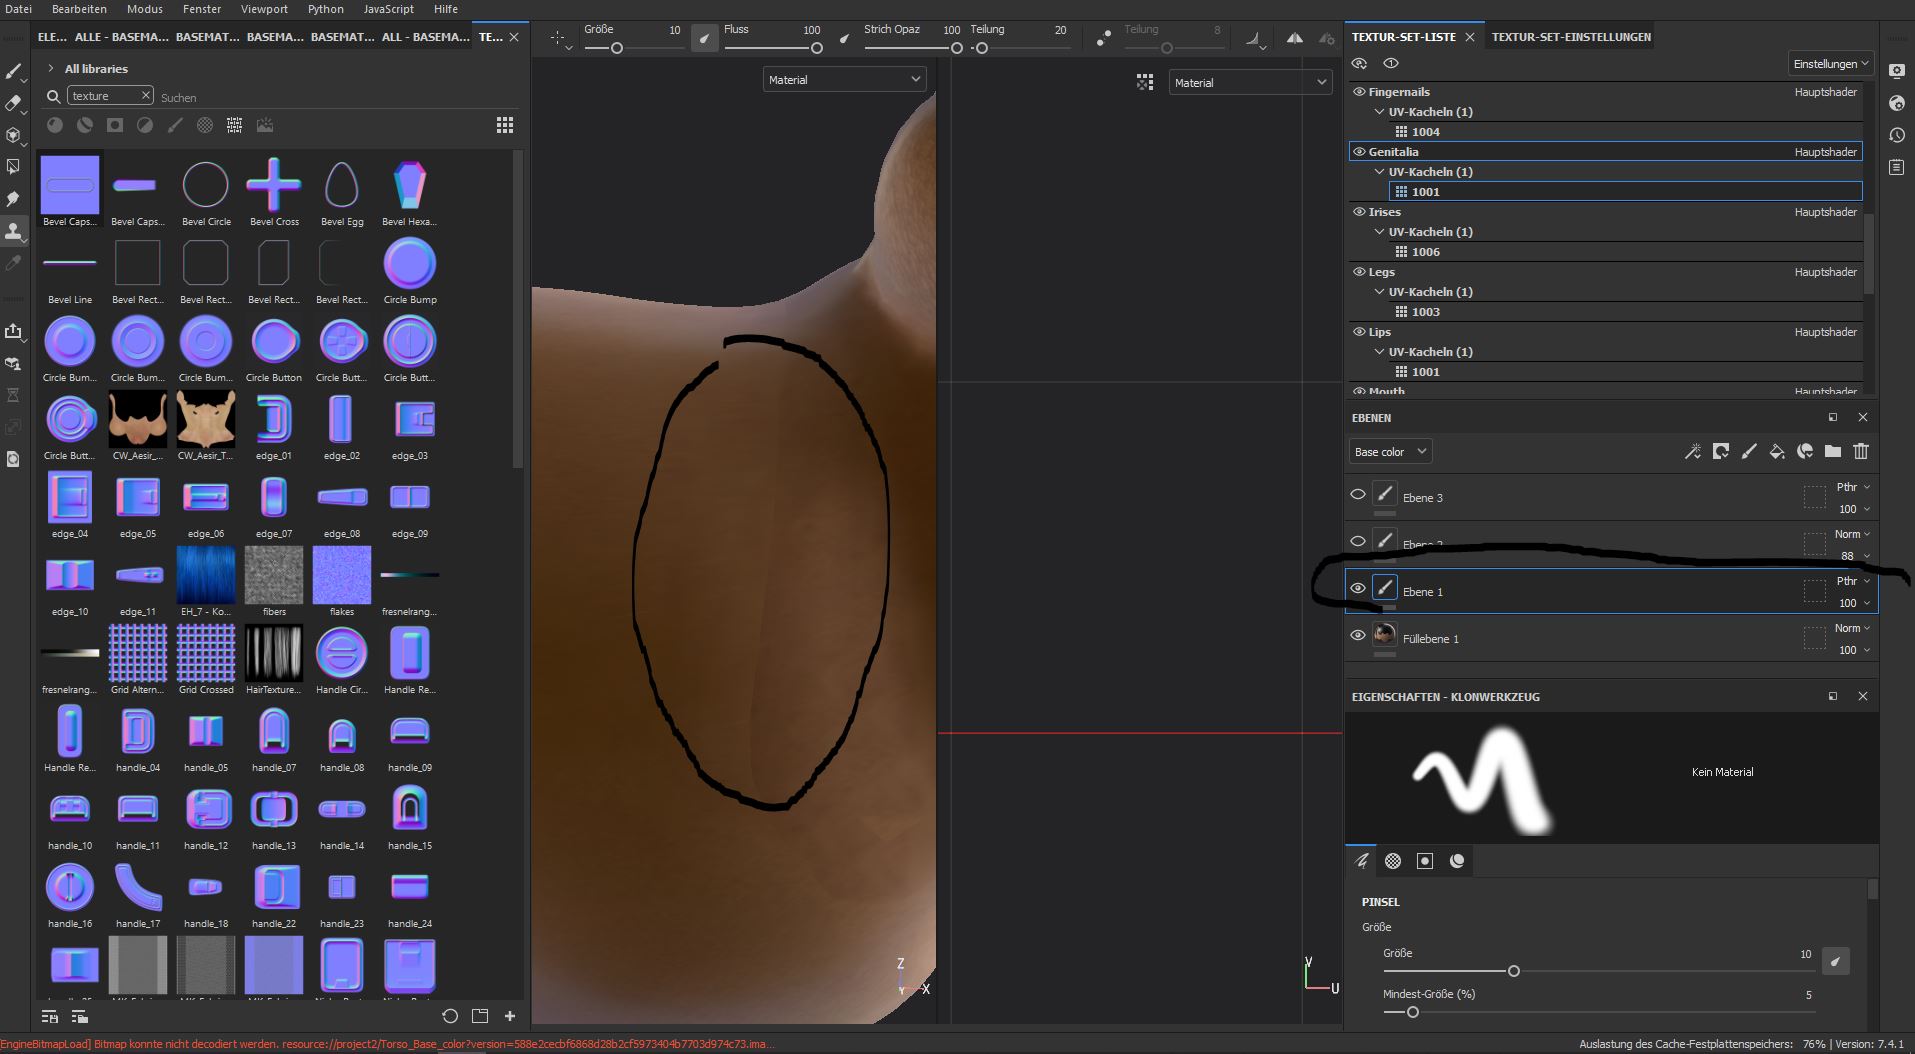
Task: Select the Füllebene 1 layer
Action: [1612, 638]
